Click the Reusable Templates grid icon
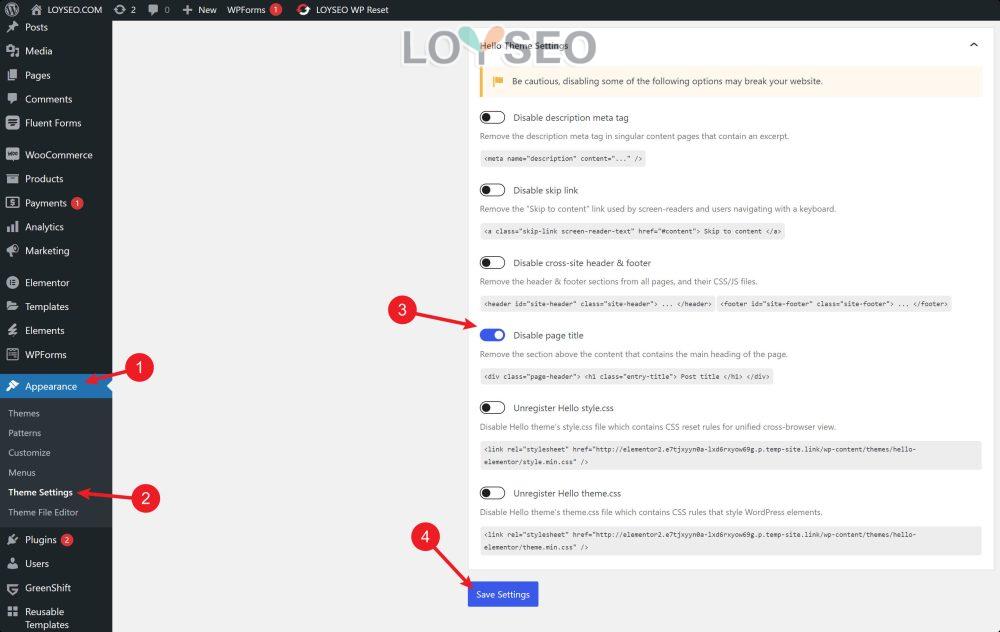Screen dimensions: 1000x632 point(12,612)
